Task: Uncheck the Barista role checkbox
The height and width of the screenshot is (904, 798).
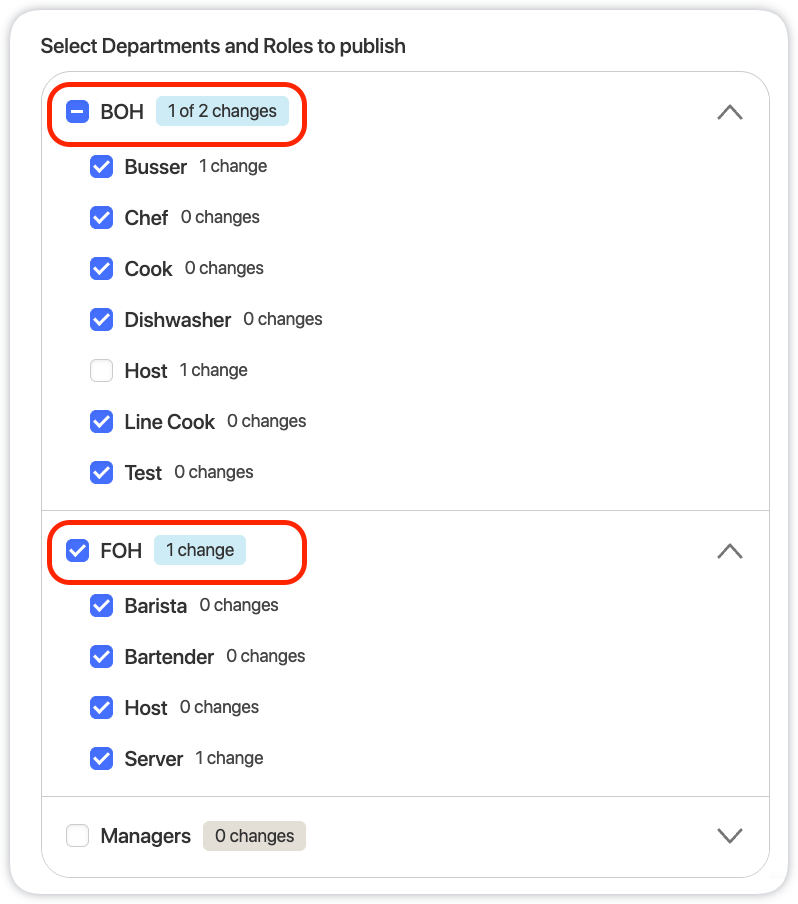Action: tap(101, 605)
